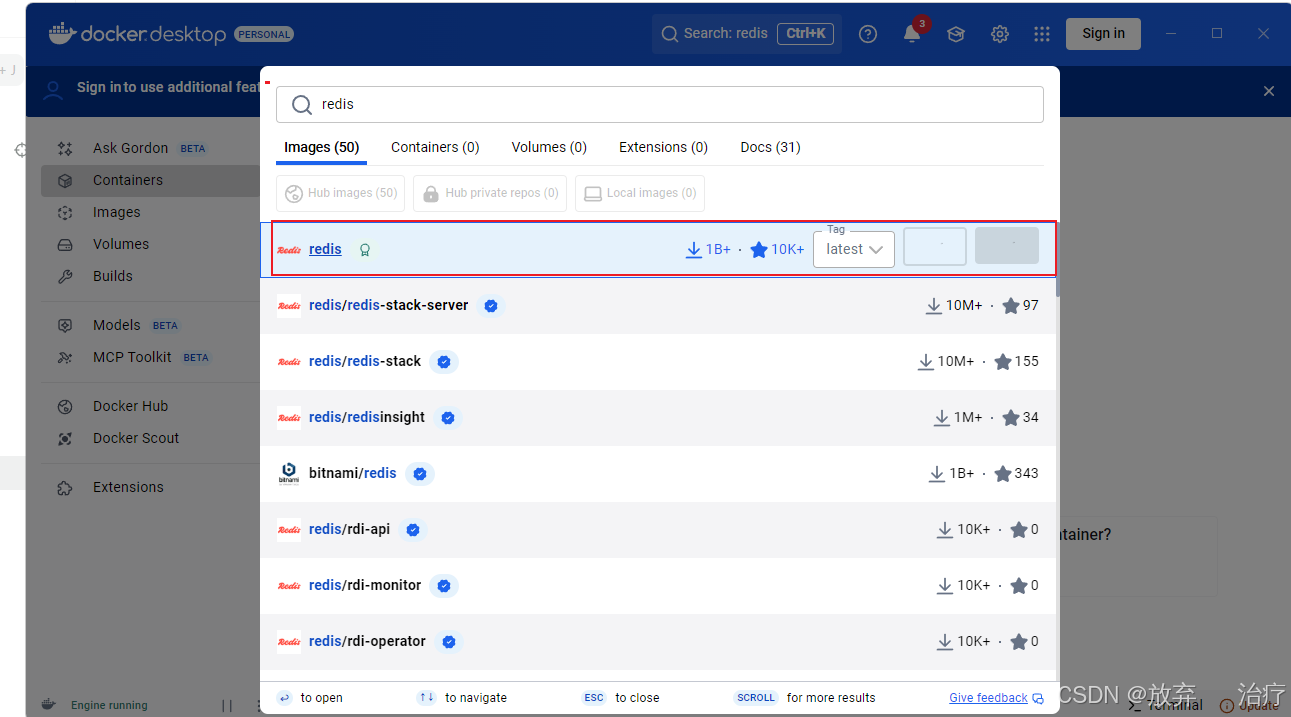Open Builds in the sidebar
The image size is (1291, 717).
click(x=112, y=276)
